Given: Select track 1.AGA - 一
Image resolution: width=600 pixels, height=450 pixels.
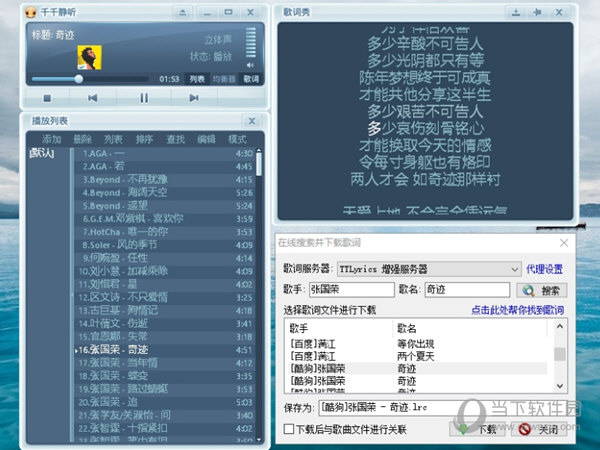Looking at the screenshot, I should tap(165, 154).
